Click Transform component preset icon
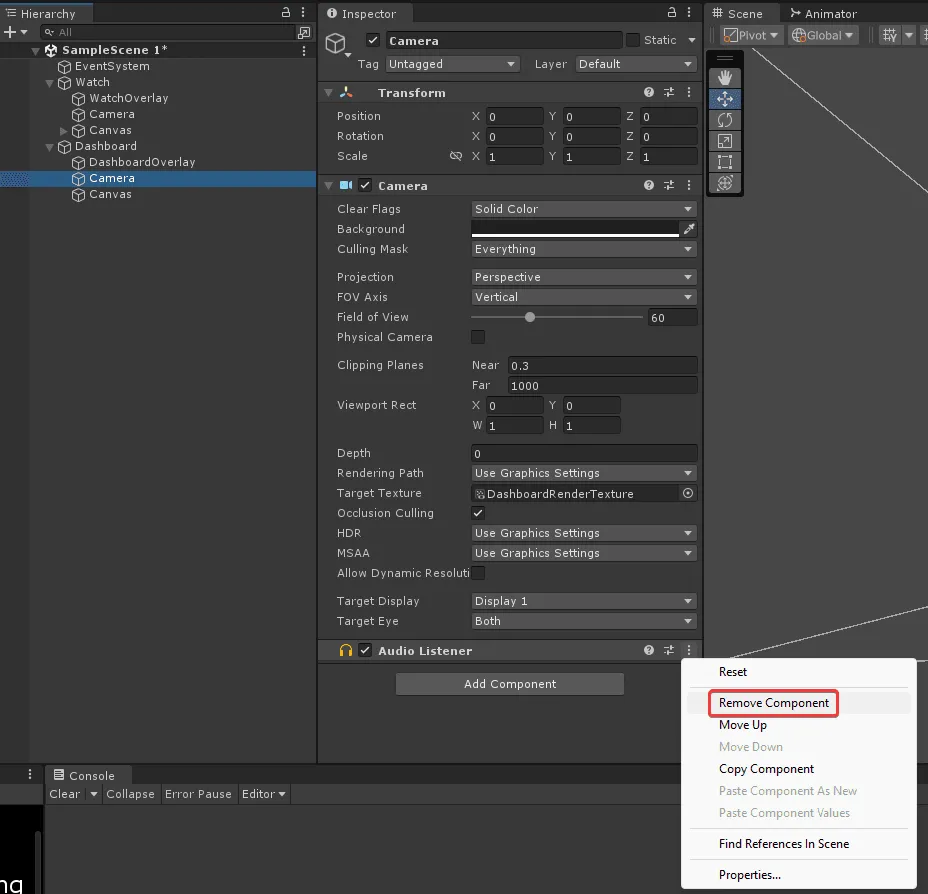This screenshot has height=894, width=928. [x=669, y=92]
